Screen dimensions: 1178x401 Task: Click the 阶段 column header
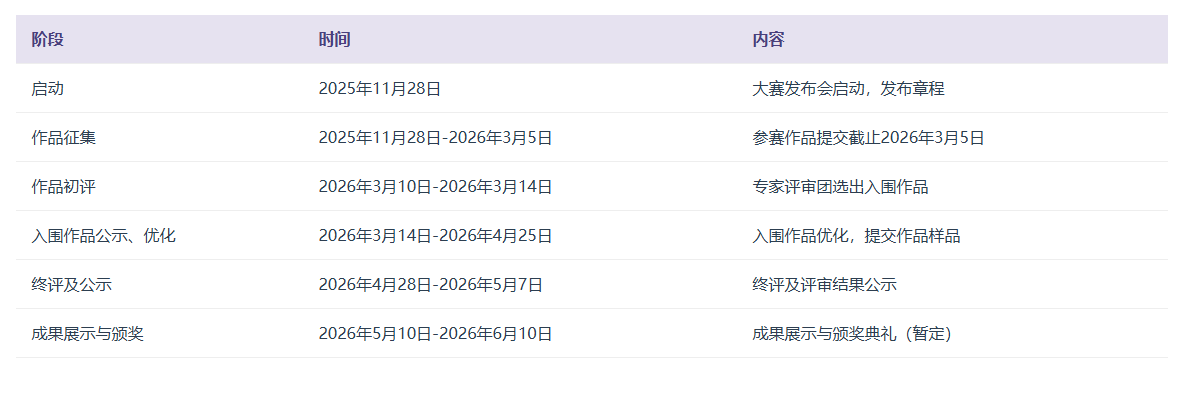[47, 40]
